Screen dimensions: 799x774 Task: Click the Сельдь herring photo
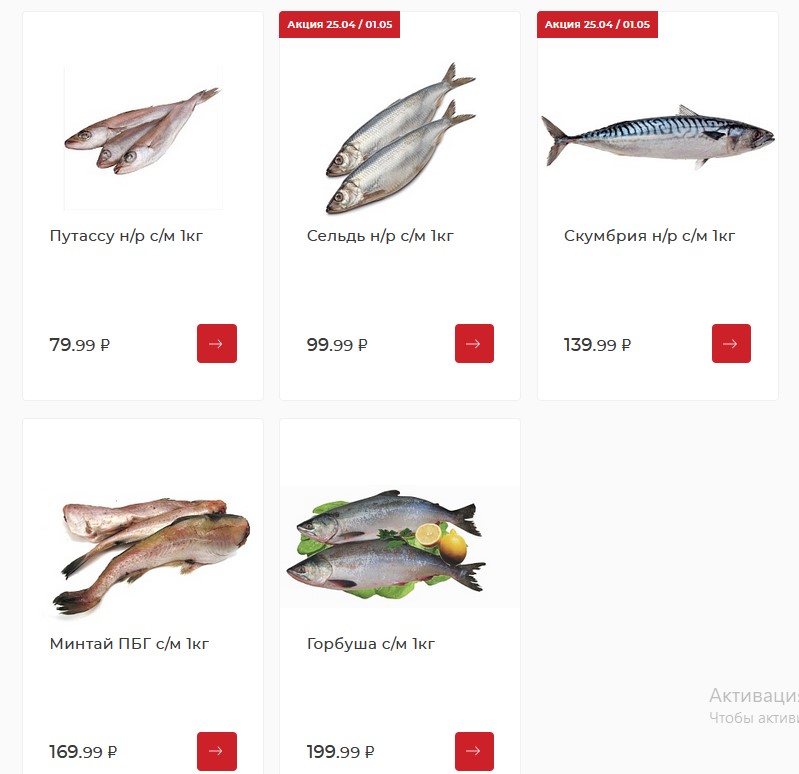tap(401, 138)
